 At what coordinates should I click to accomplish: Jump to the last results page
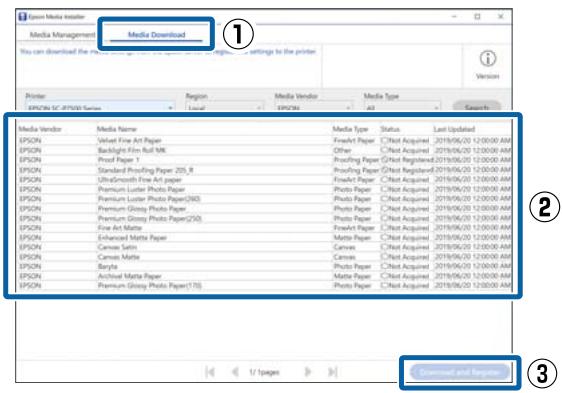[x=333, y=372]
